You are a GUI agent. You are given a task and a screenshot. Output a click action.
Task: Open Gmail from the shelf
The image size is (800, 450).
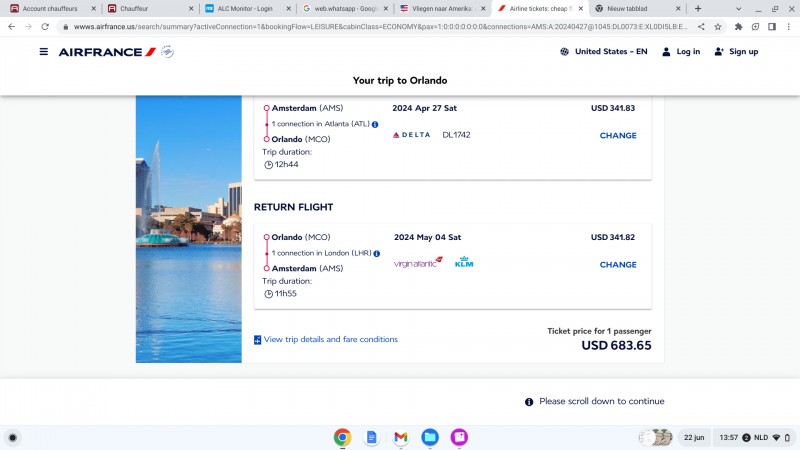coord(400,437)
